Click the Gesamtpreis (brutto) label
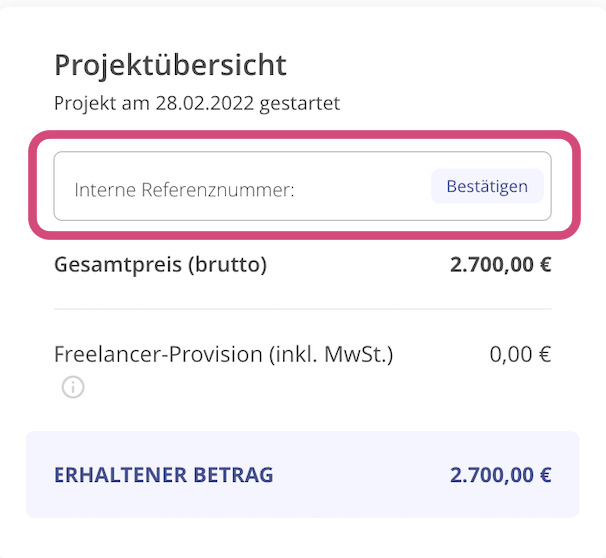This screenshot has height=558, width=606. click(161, 265)
